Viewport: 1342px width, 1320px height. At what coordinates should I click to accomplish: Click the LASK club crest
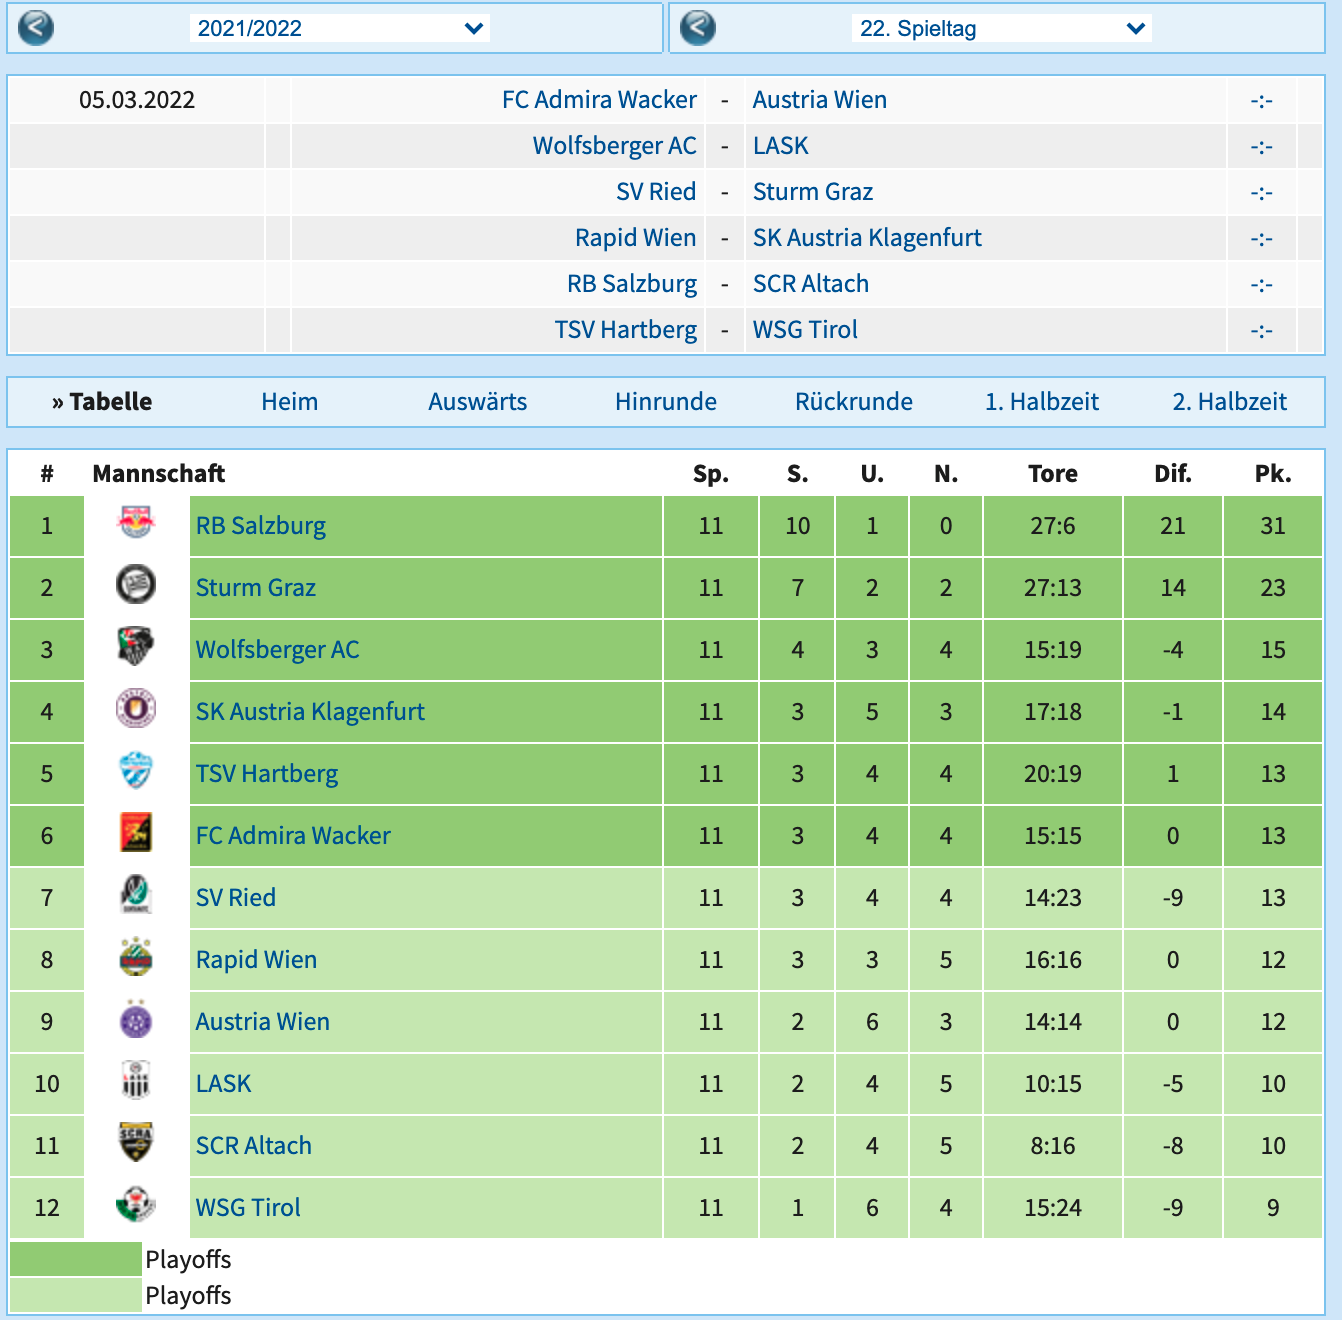pyautogui.click(x=136, y=1081)
